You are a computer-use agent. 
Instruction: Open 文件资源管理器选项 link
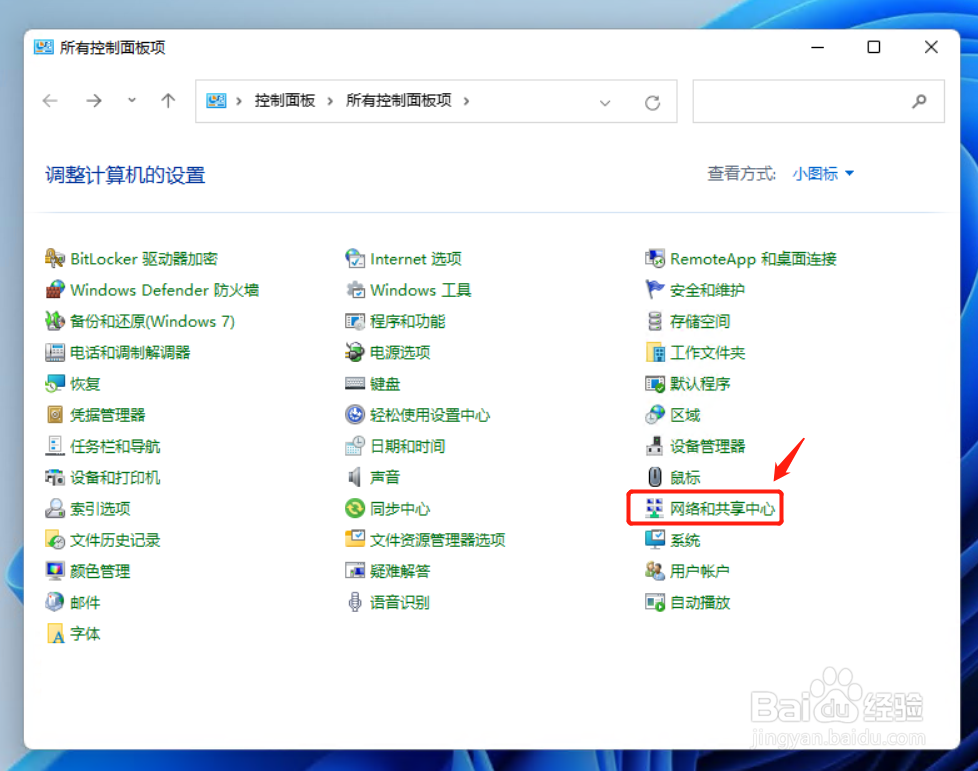coord(437,540)
